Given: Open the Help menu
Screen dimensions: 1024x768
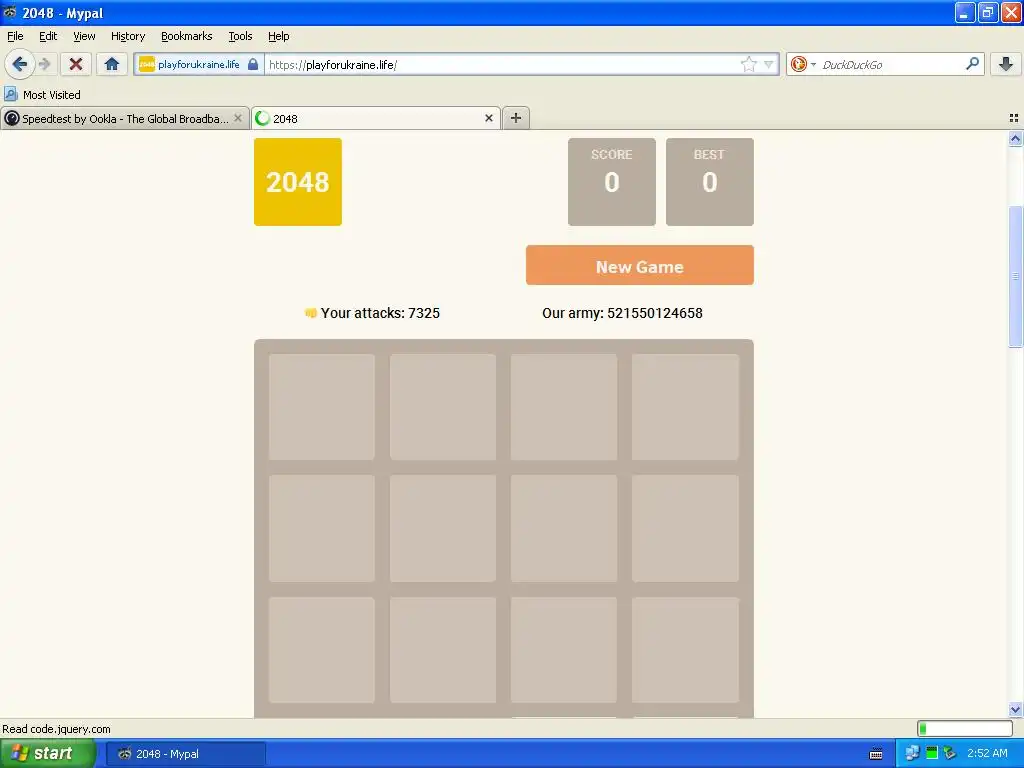Looking at the screenshot, I should 278,36.
